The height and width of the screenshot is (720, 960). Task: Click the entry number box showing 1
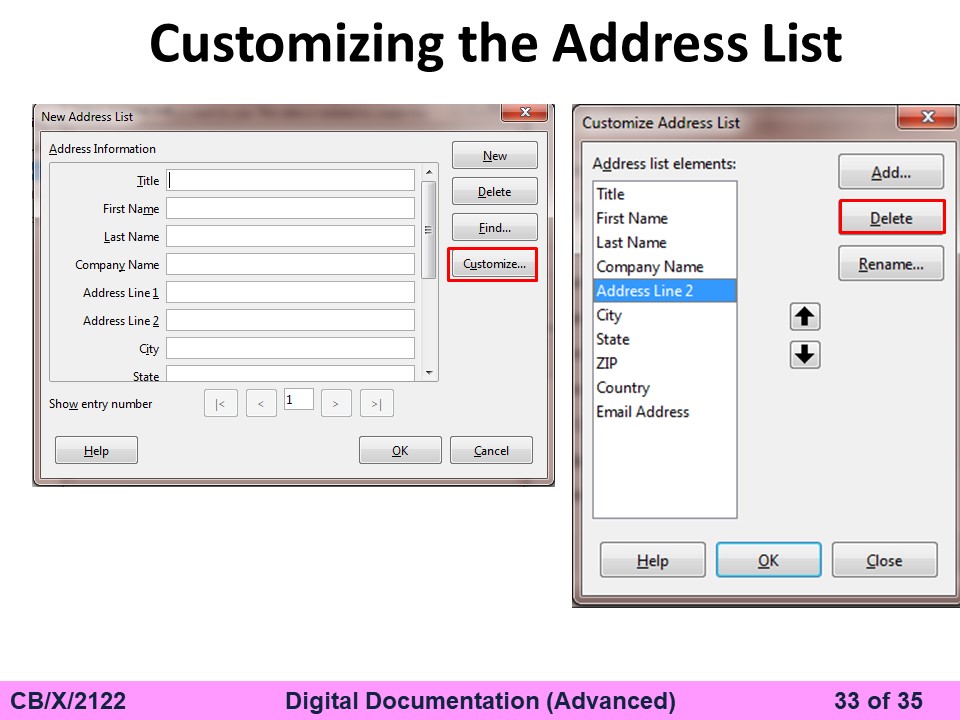coord(299,400)
